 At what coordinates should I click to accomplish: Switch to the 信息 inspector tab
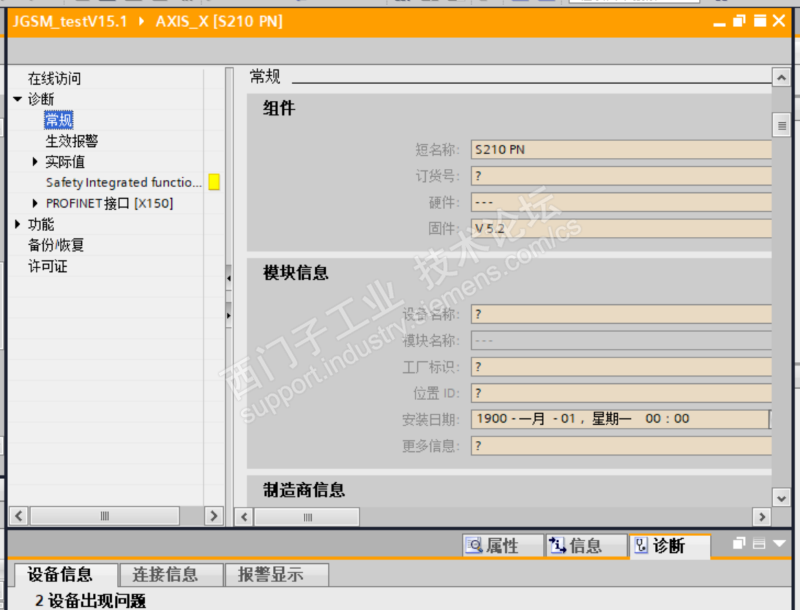(586, 546)
